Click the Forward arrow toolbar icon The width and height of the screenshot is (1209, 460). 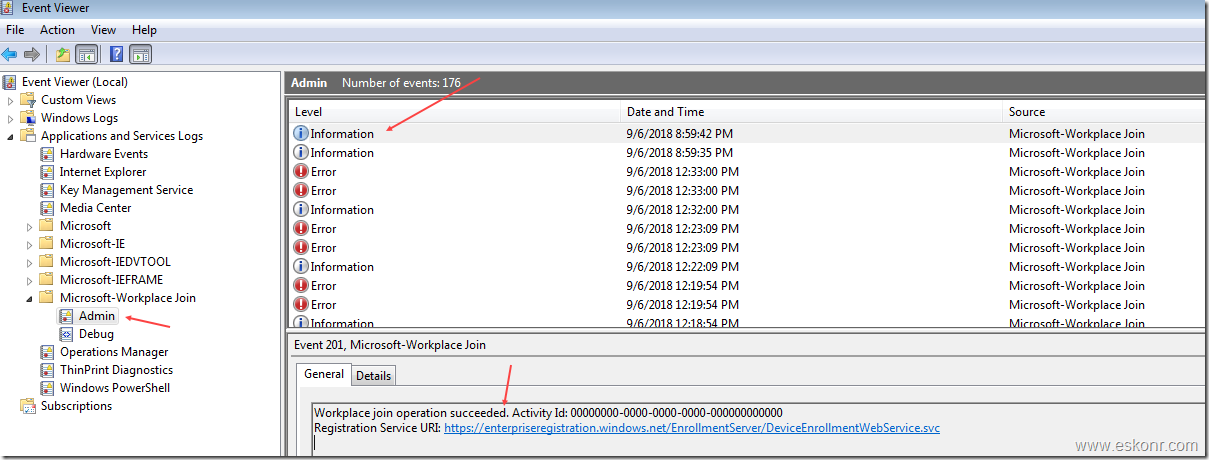coord(32,54)
